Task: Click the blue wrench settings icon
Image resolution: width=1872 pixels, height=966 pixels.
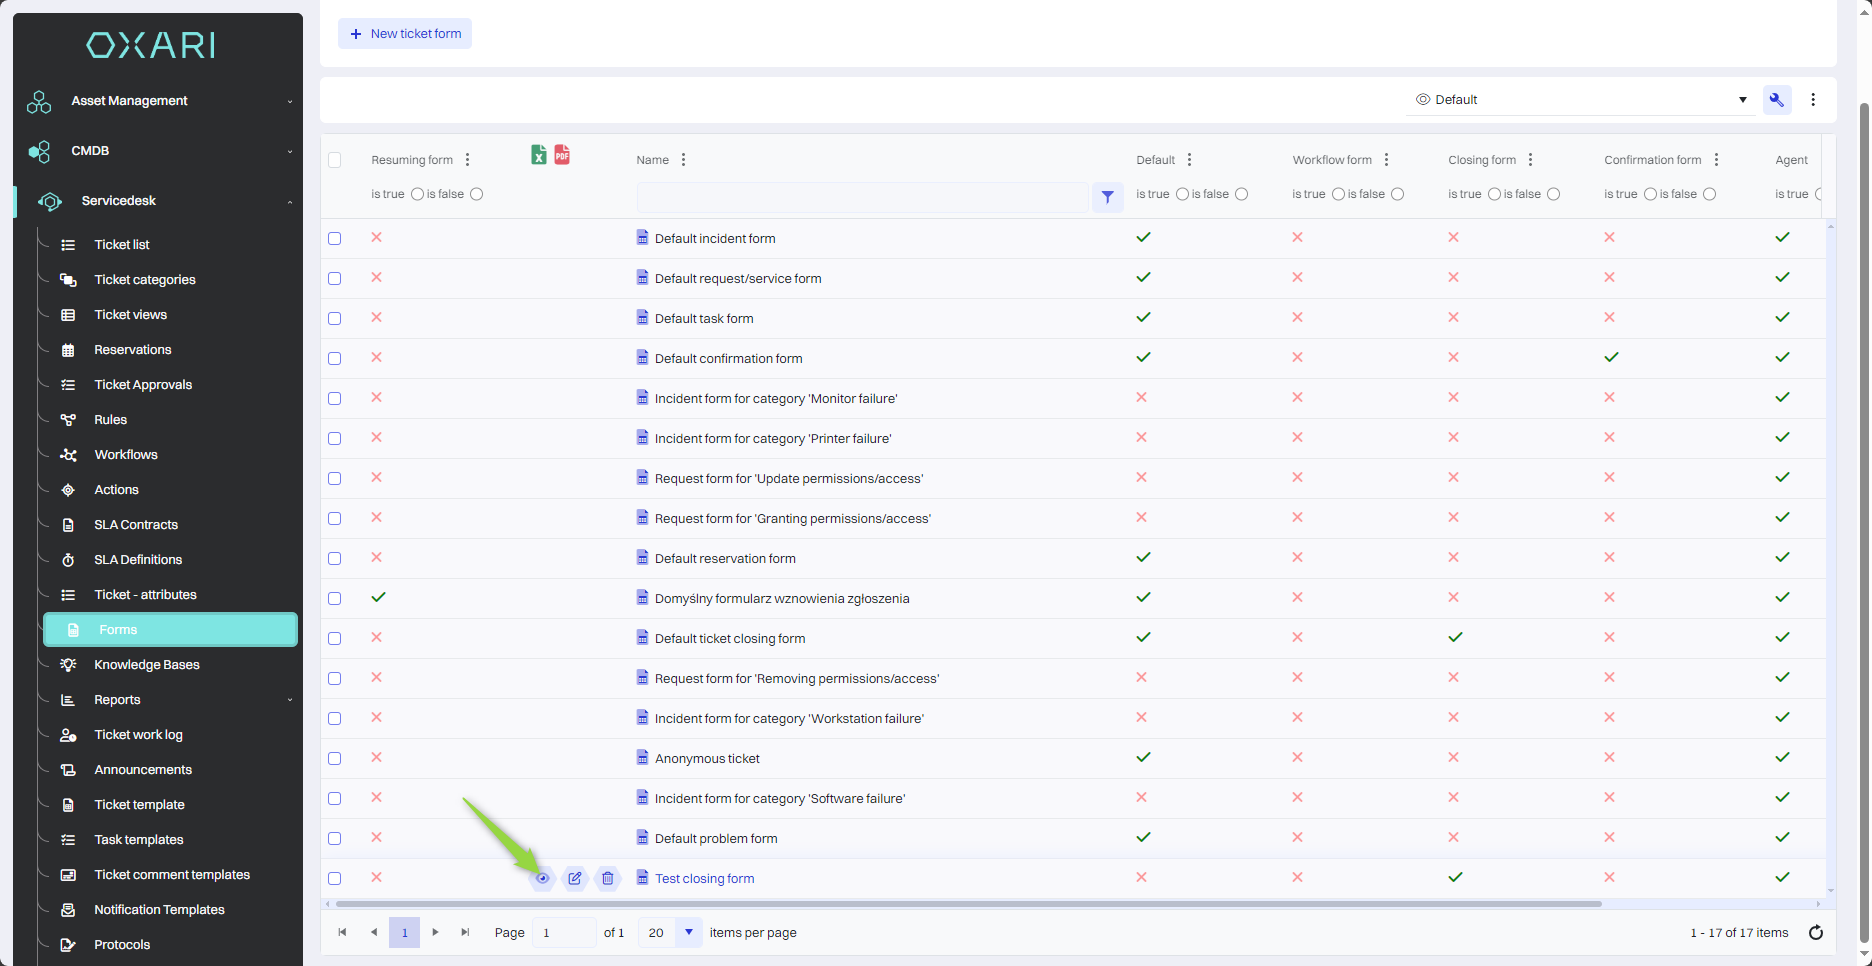Action: (x=1777, y=100)
